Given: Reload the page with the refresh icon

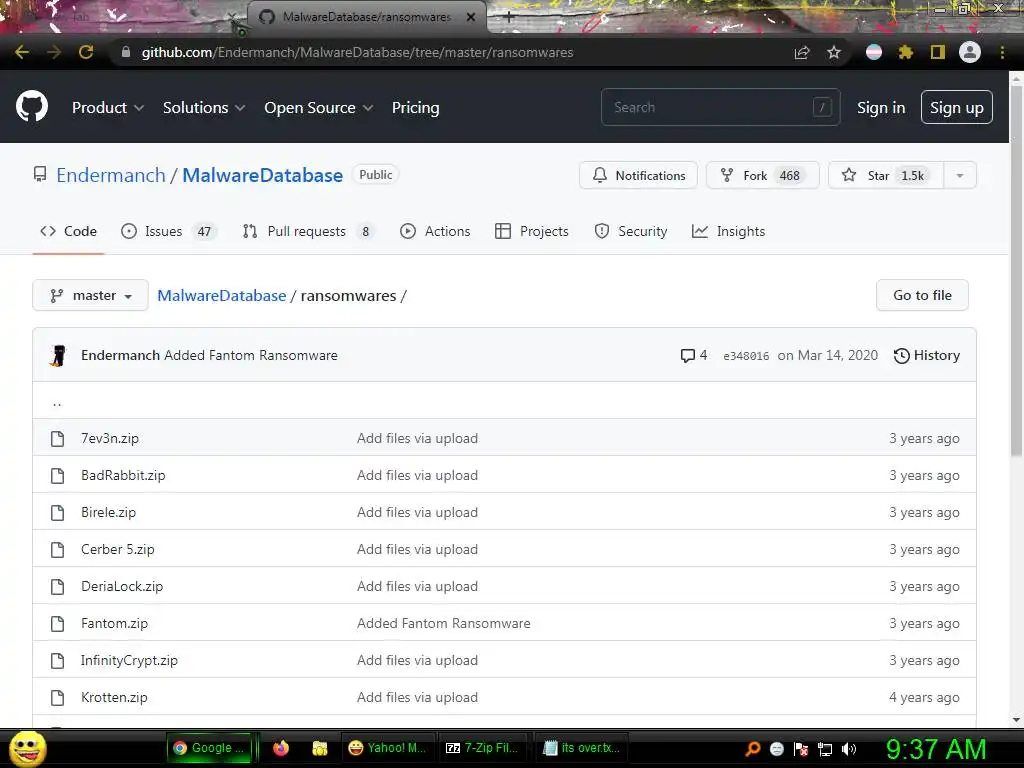Looking at the screenshot, I should [86, 52].
